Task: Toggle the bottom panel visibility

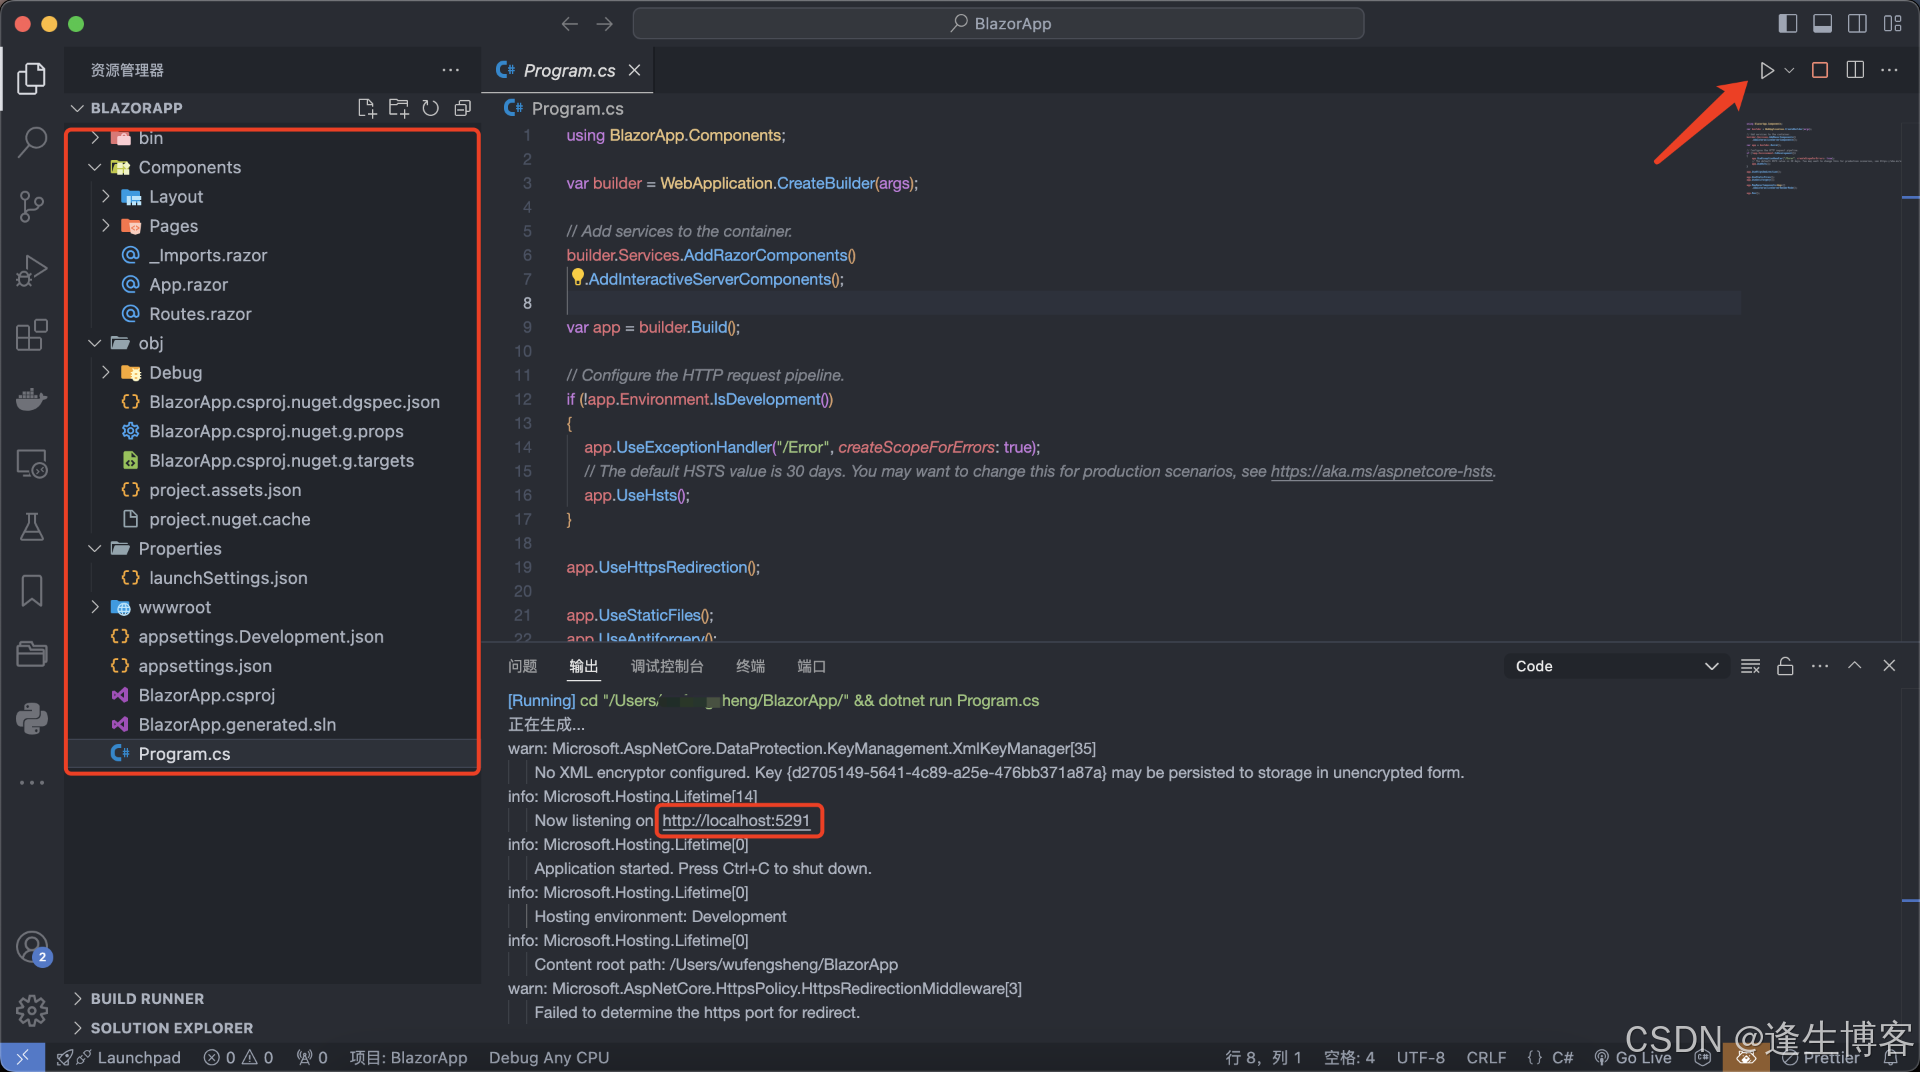Action: (x=1823, y=23)
